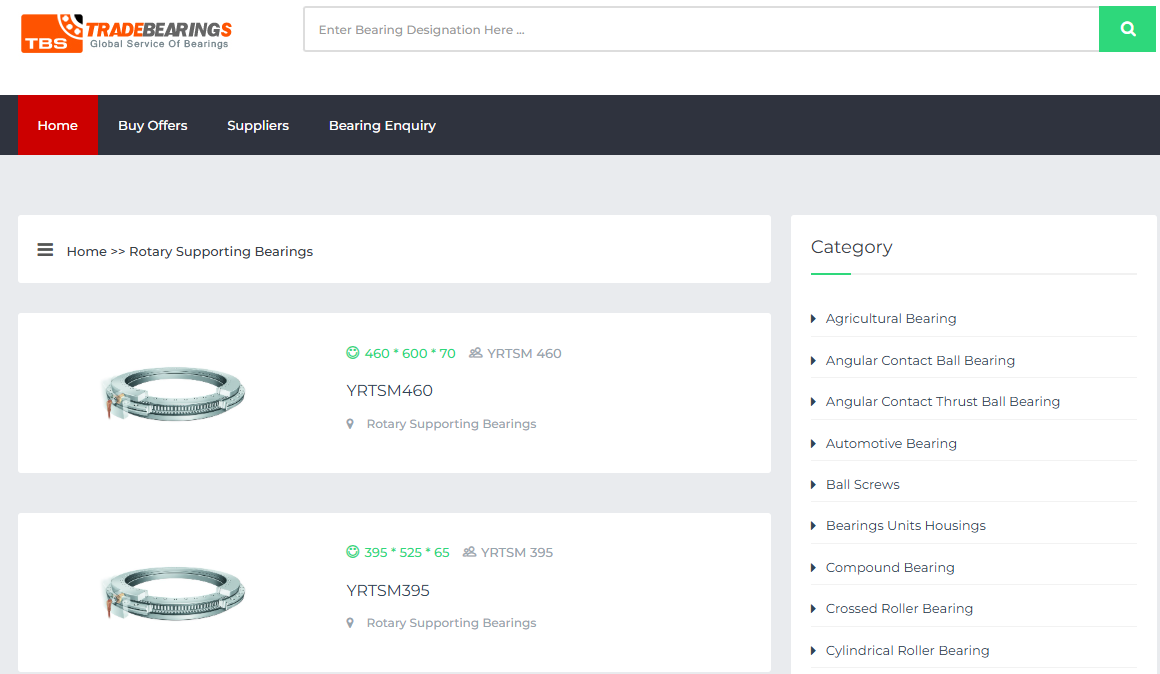
Task: Expand the Crossed Roller Bearing arrow
Action: [x=813, y=609]
